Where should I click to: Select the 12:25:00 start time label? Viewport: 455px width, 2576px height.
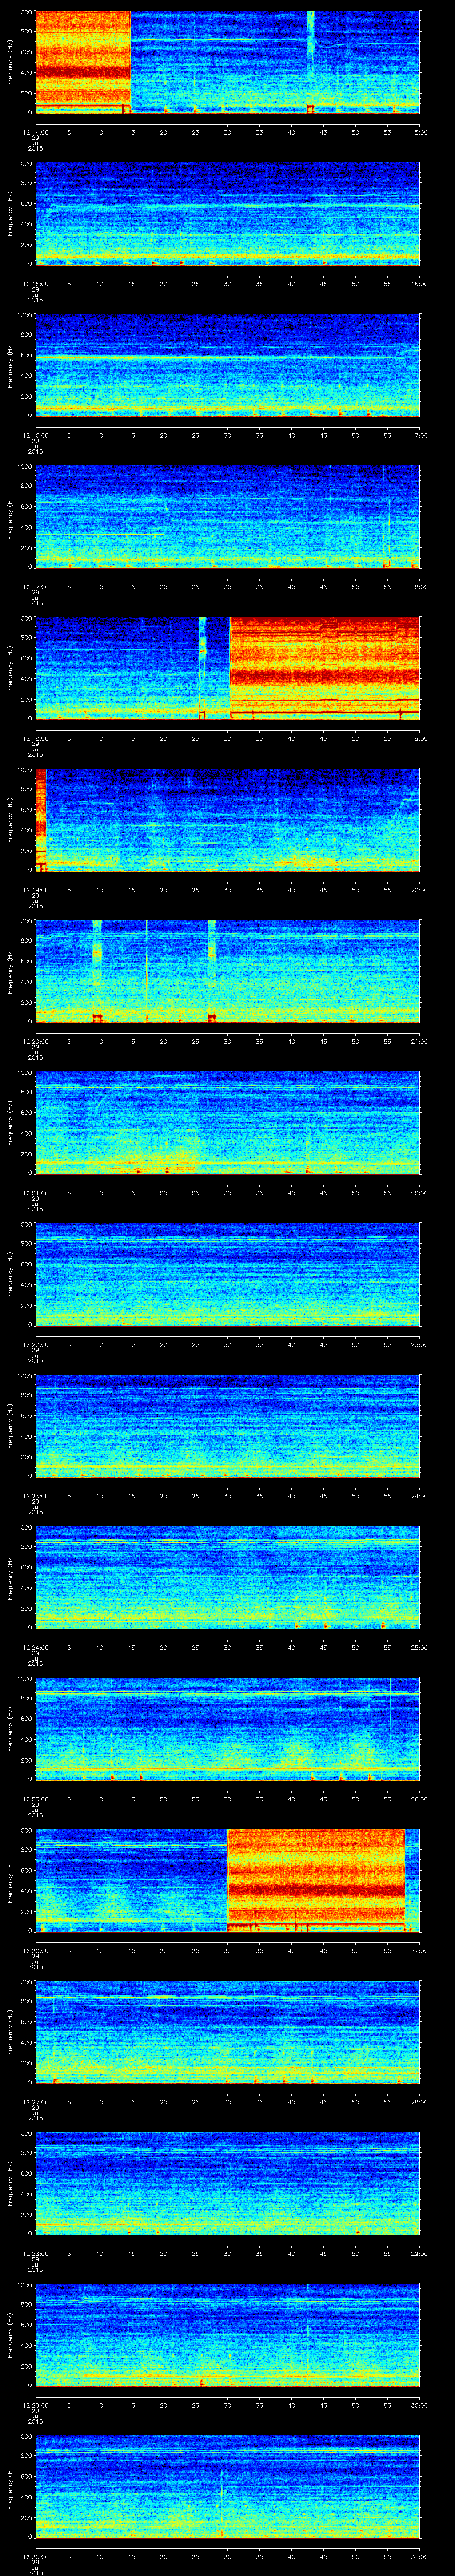click(35, 1798)
